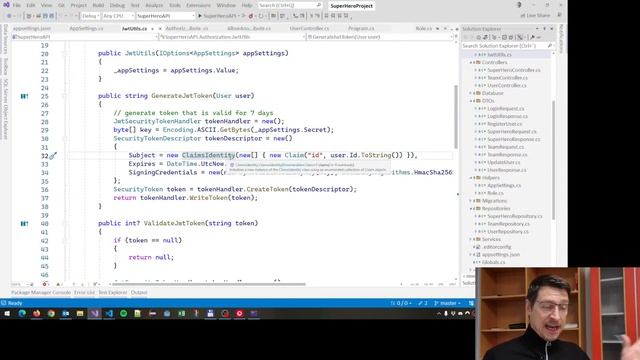Open the Package Manager Console tab
Image resolution: width=640 pixels, height=360 pixels.
41,293
